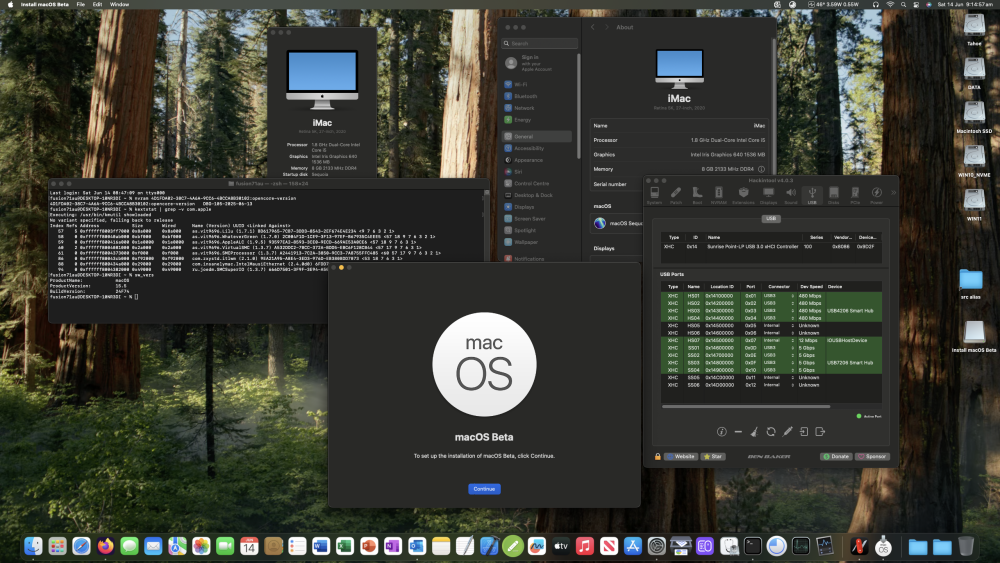Click the back arrow in System Settings
1000x563 pixels.
[x=592, y=27]
